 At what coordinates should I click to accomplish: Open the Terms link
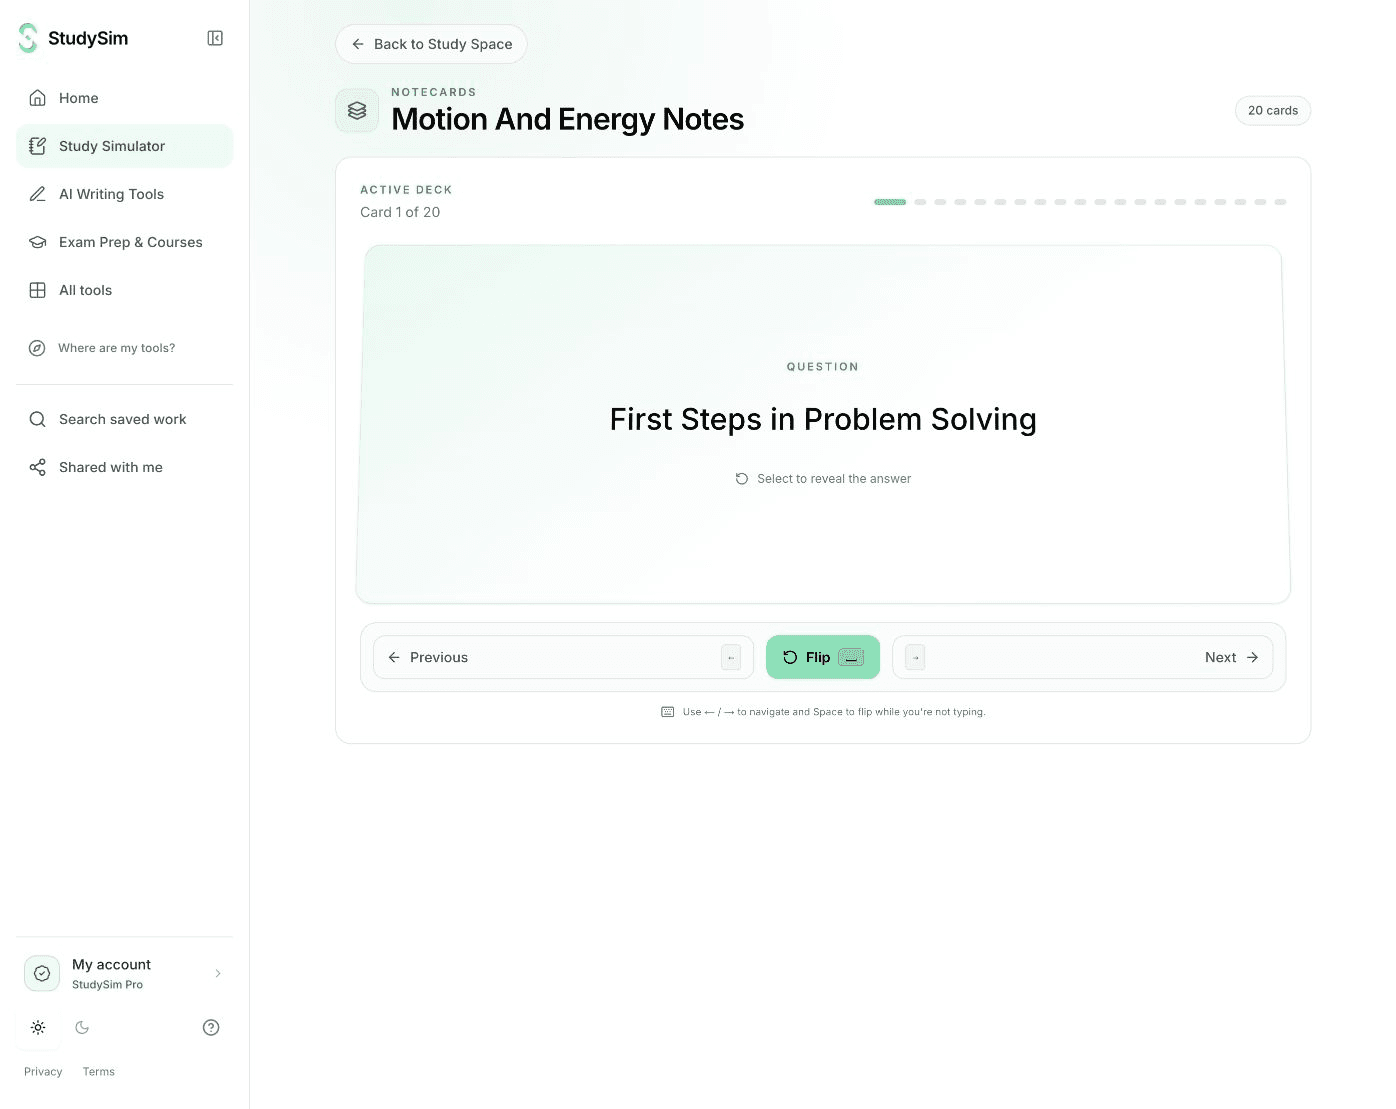coord(99,1071)
